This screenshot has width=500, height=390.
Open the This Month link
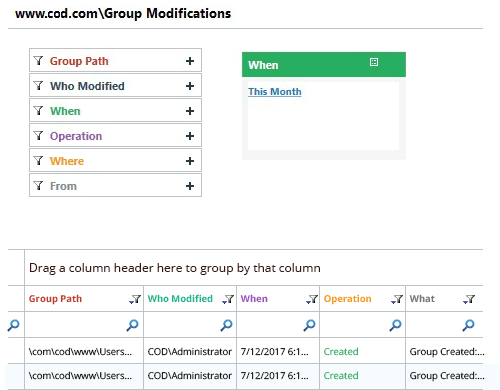tap(275, 92)
